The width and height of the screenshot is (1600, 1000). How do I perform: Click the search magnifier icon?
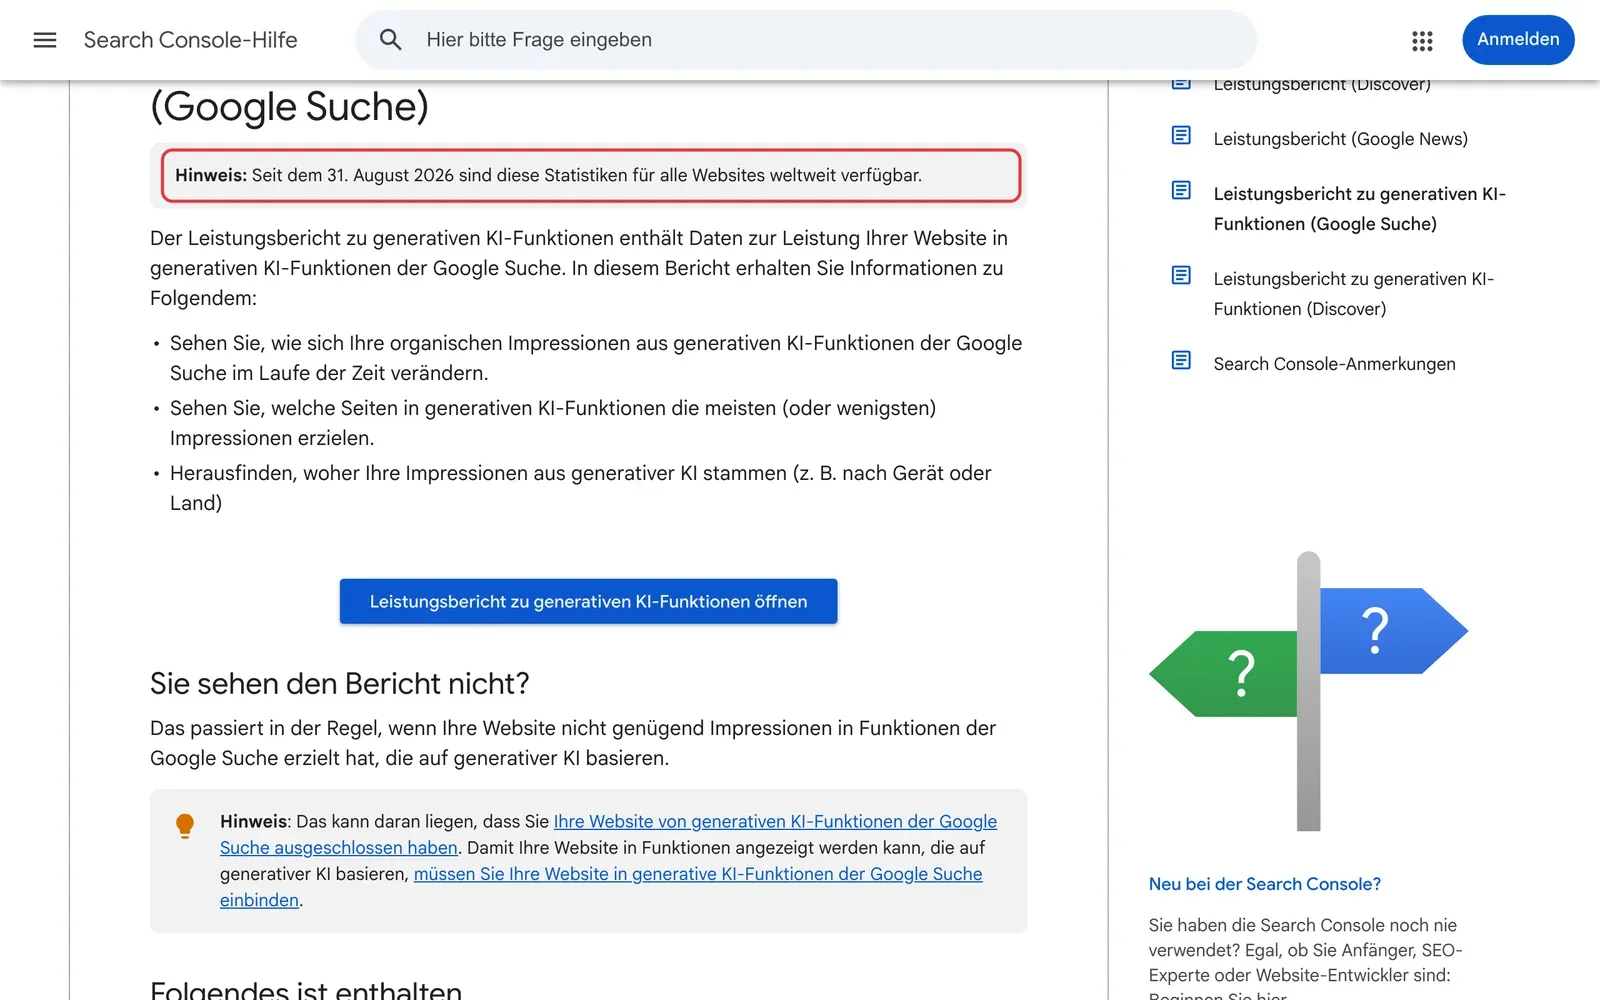[390, 40]
